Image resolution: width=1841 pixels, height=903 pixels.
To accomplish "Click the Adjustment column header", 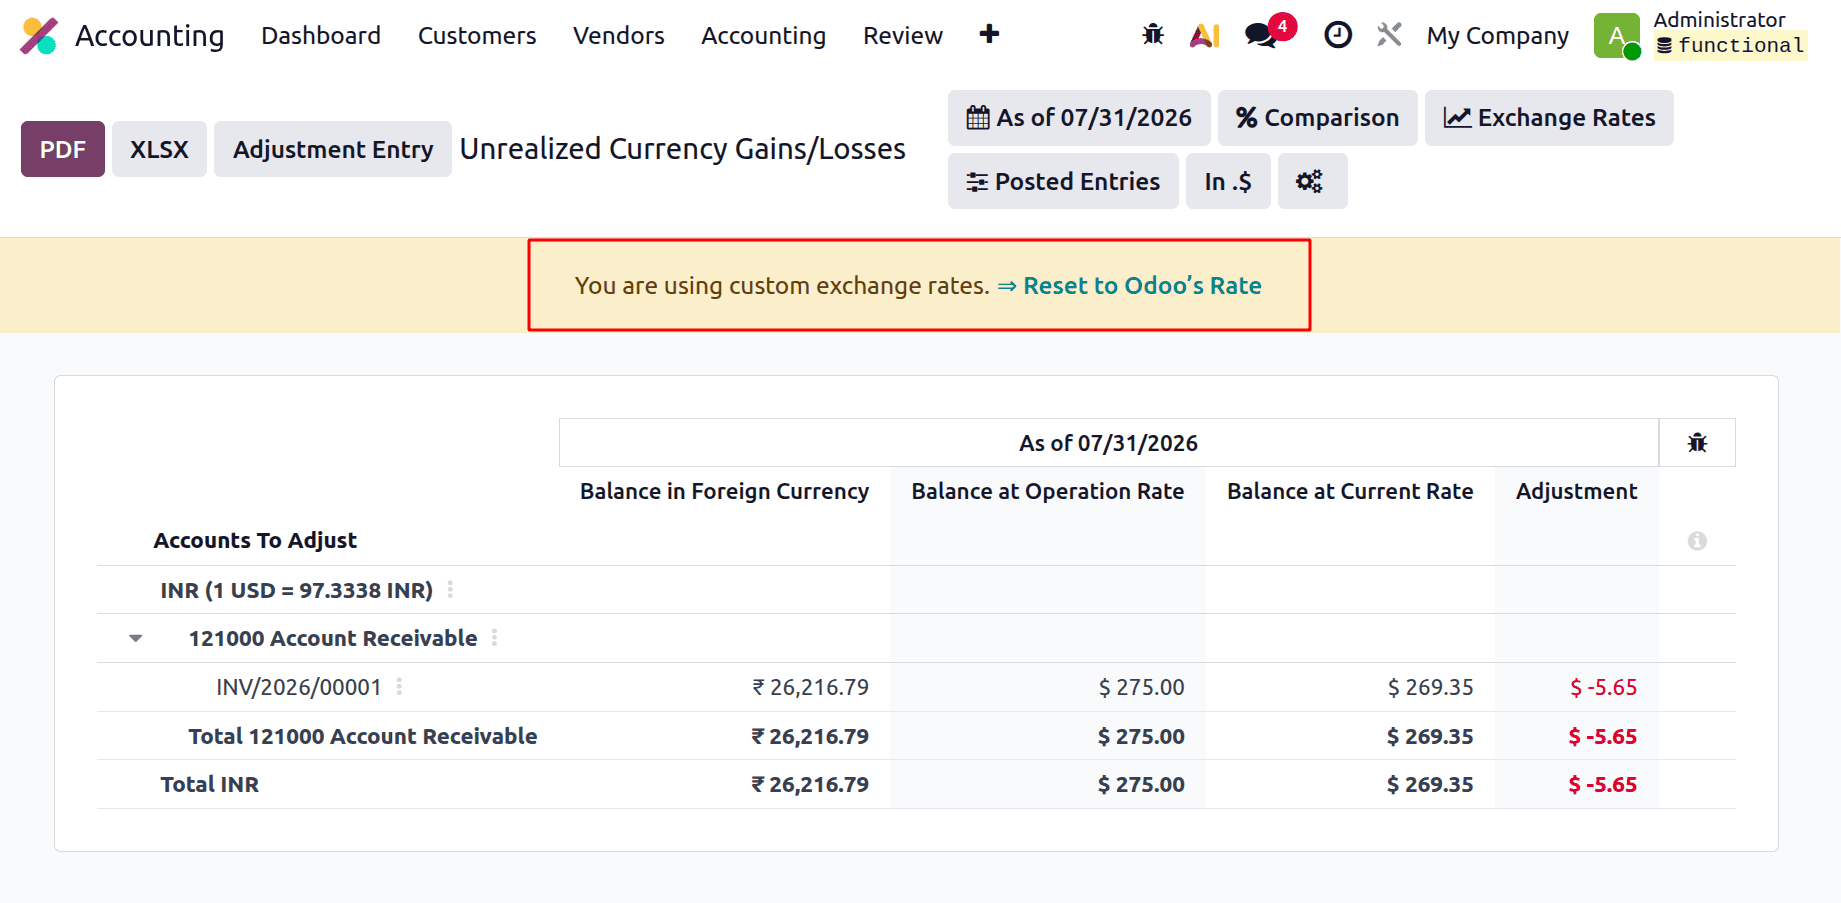I will [1576, 491].
